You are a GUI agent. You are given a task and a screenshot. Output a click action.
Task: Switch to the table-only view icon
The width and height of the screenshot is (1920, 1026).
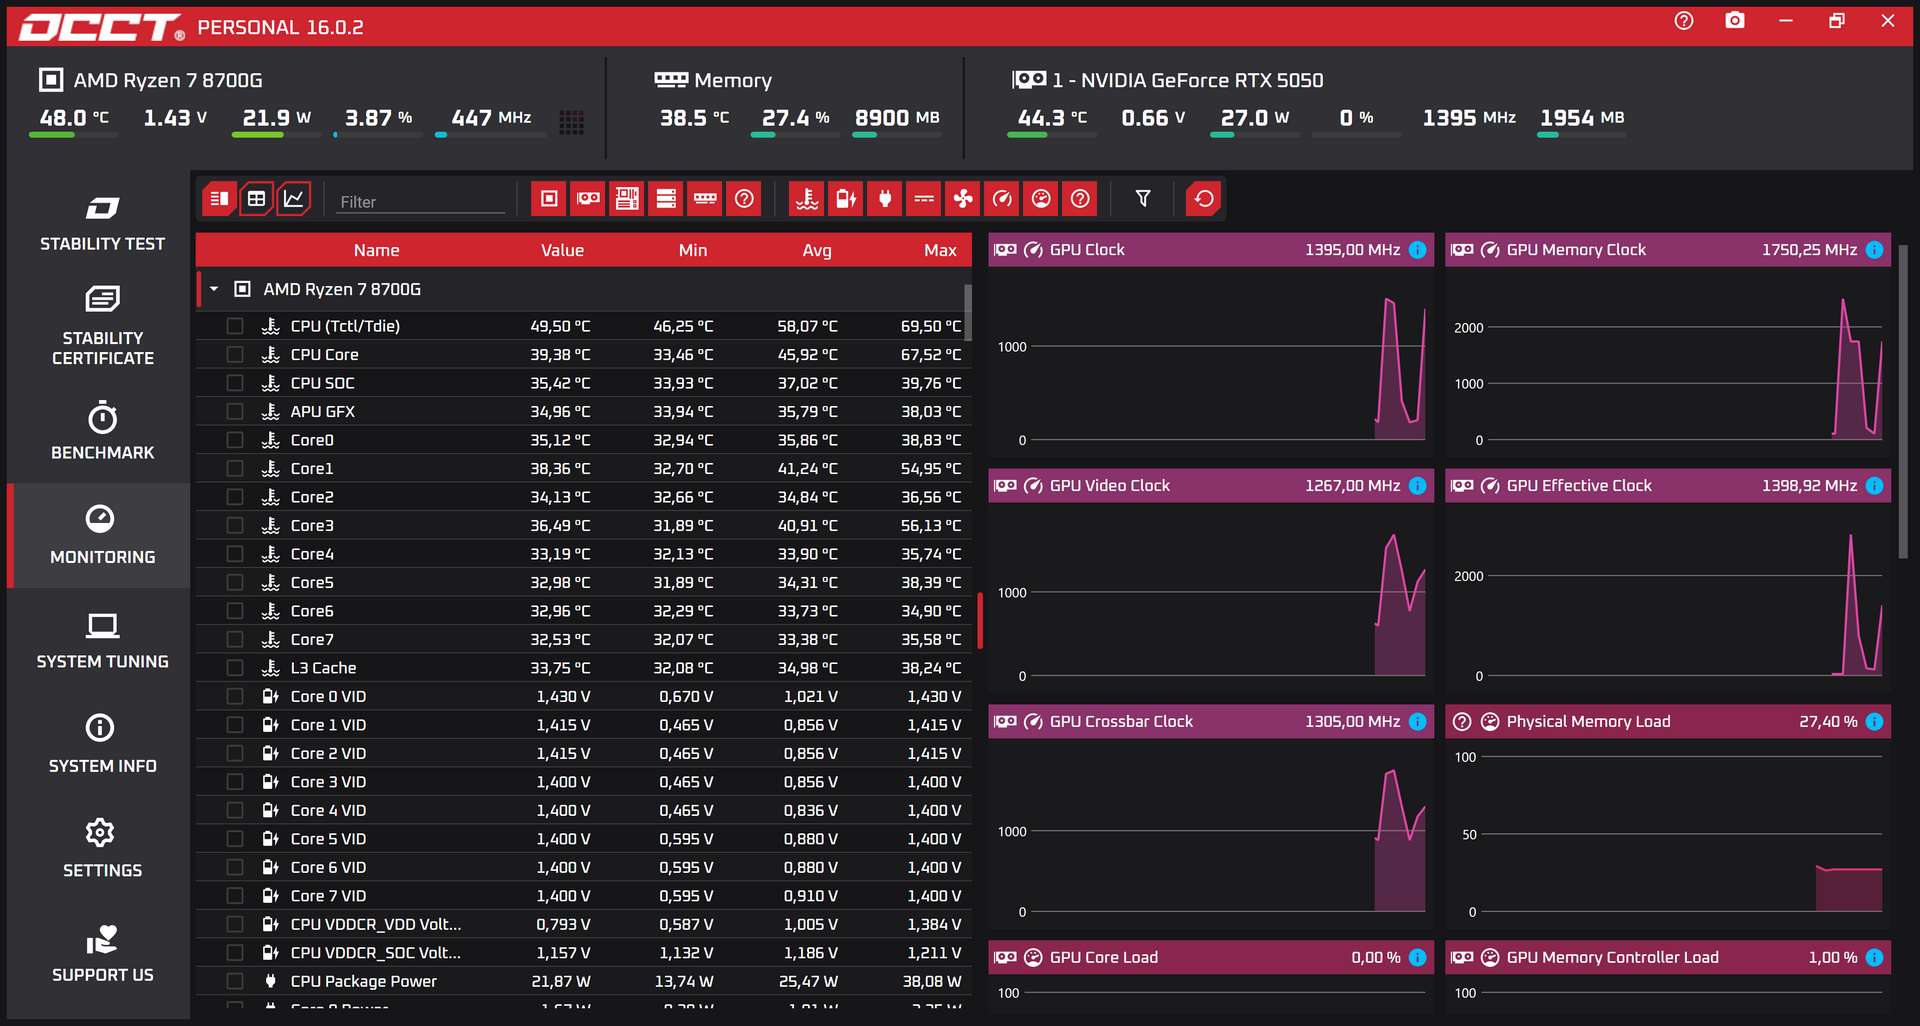256,199
